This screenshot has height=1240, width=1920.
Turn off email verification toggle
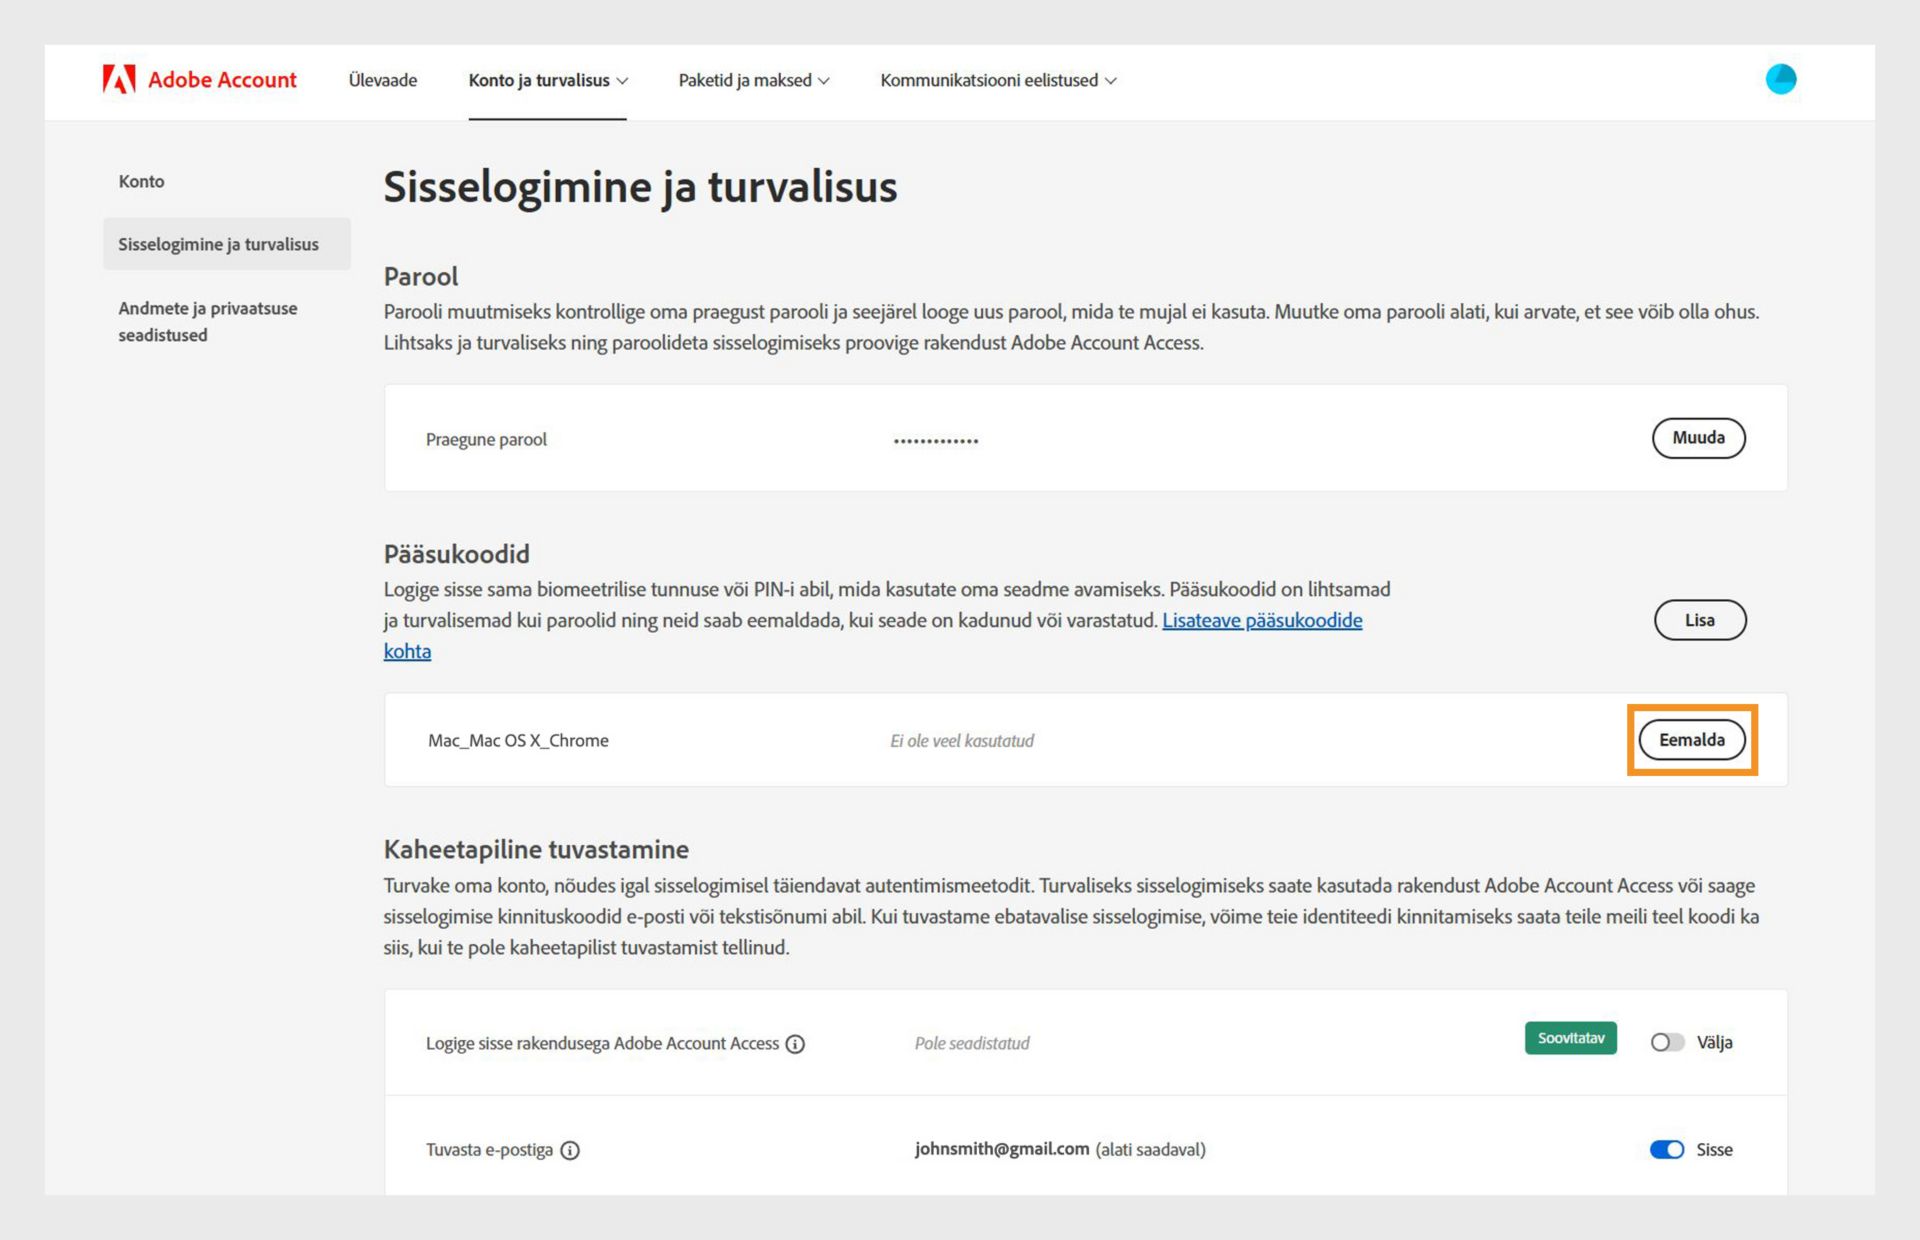pos(1666,1149)
